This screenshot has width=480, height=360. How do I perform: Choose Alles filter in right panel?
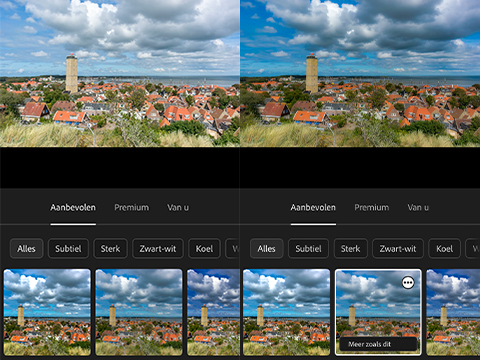tap(266, 249)
